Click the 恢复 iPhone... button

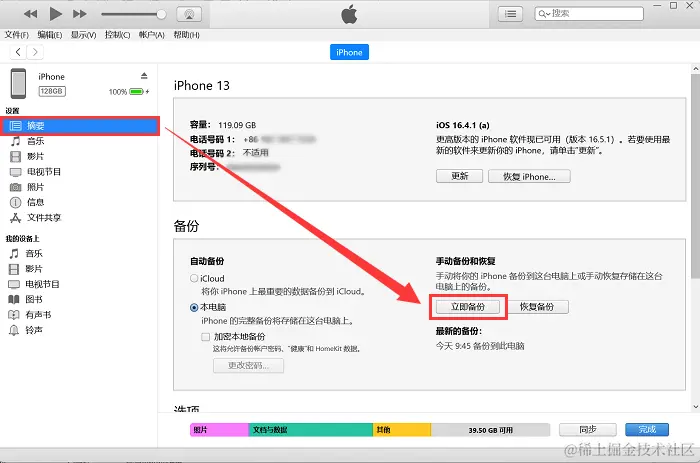(529, 176)
